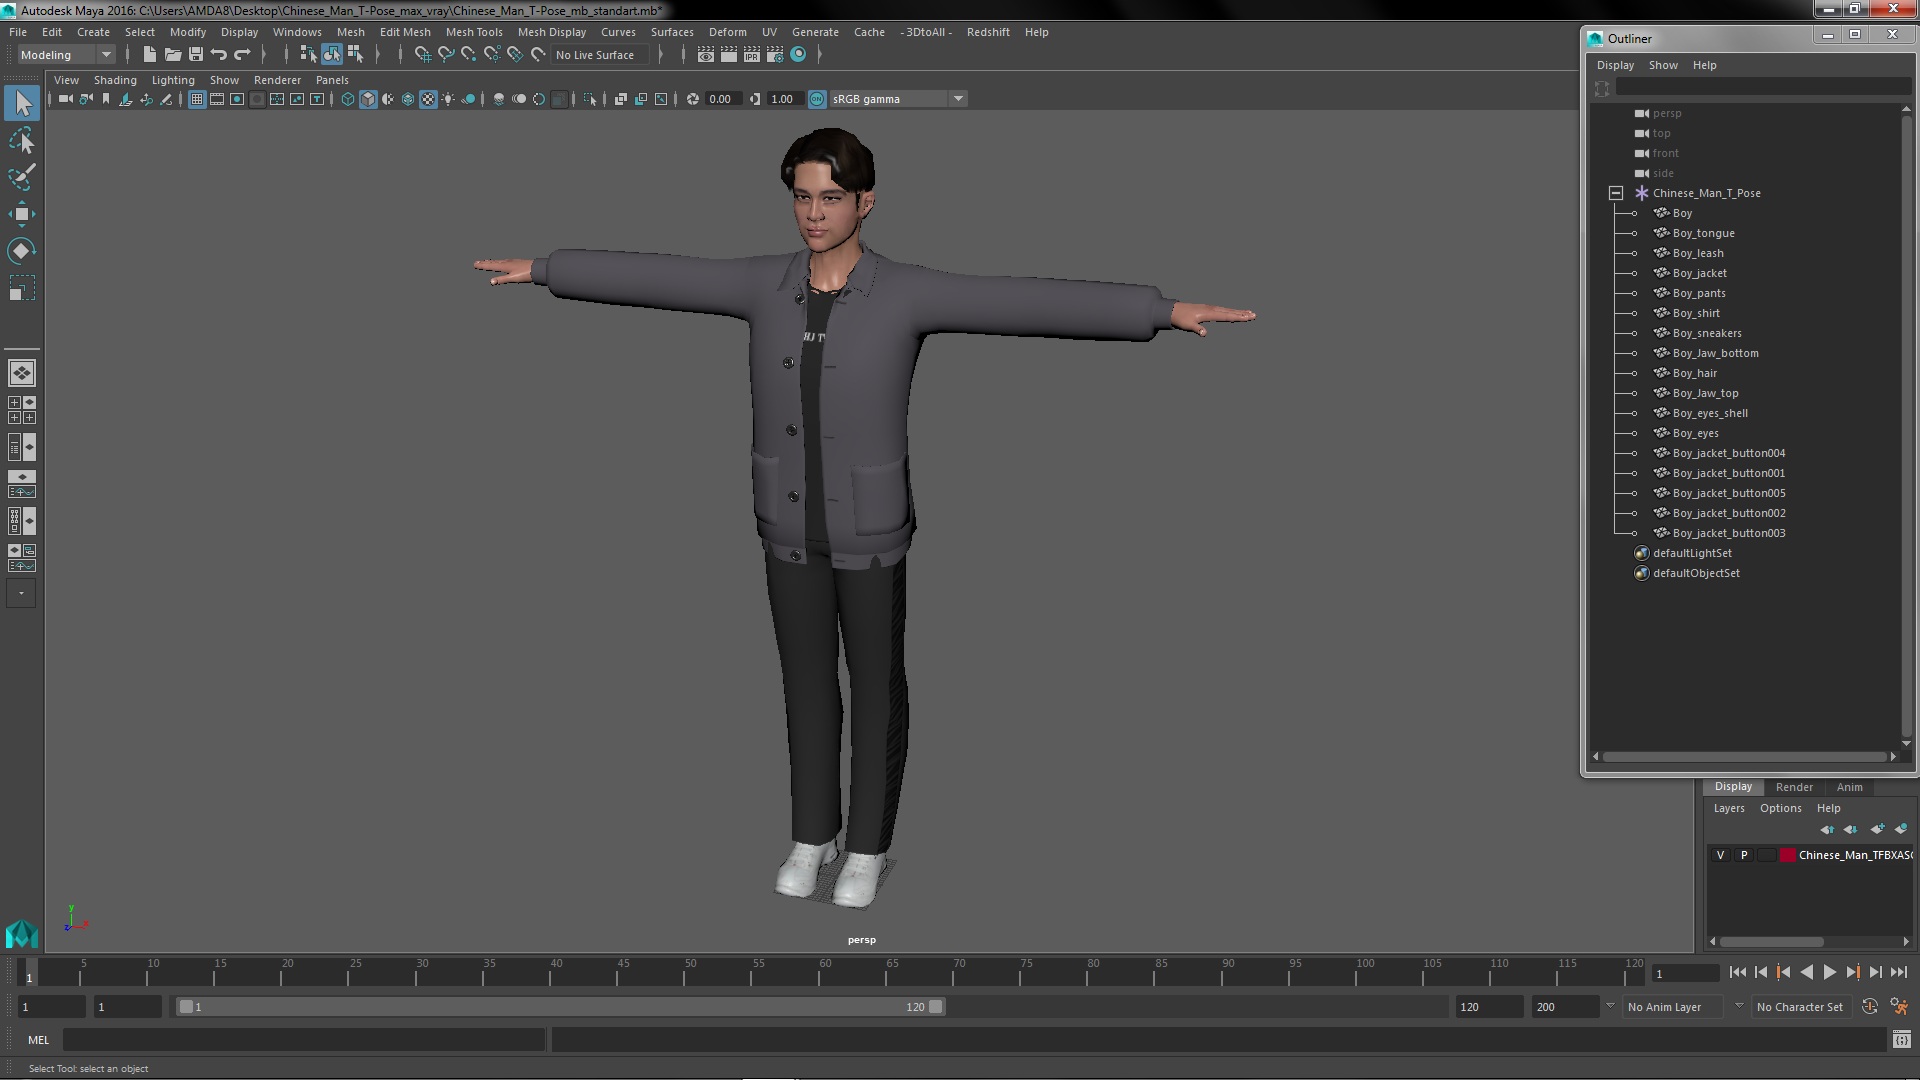The image size is (1920, 1080).
Task: Click the No Live Surface field
Action: (x=600, y=55)
